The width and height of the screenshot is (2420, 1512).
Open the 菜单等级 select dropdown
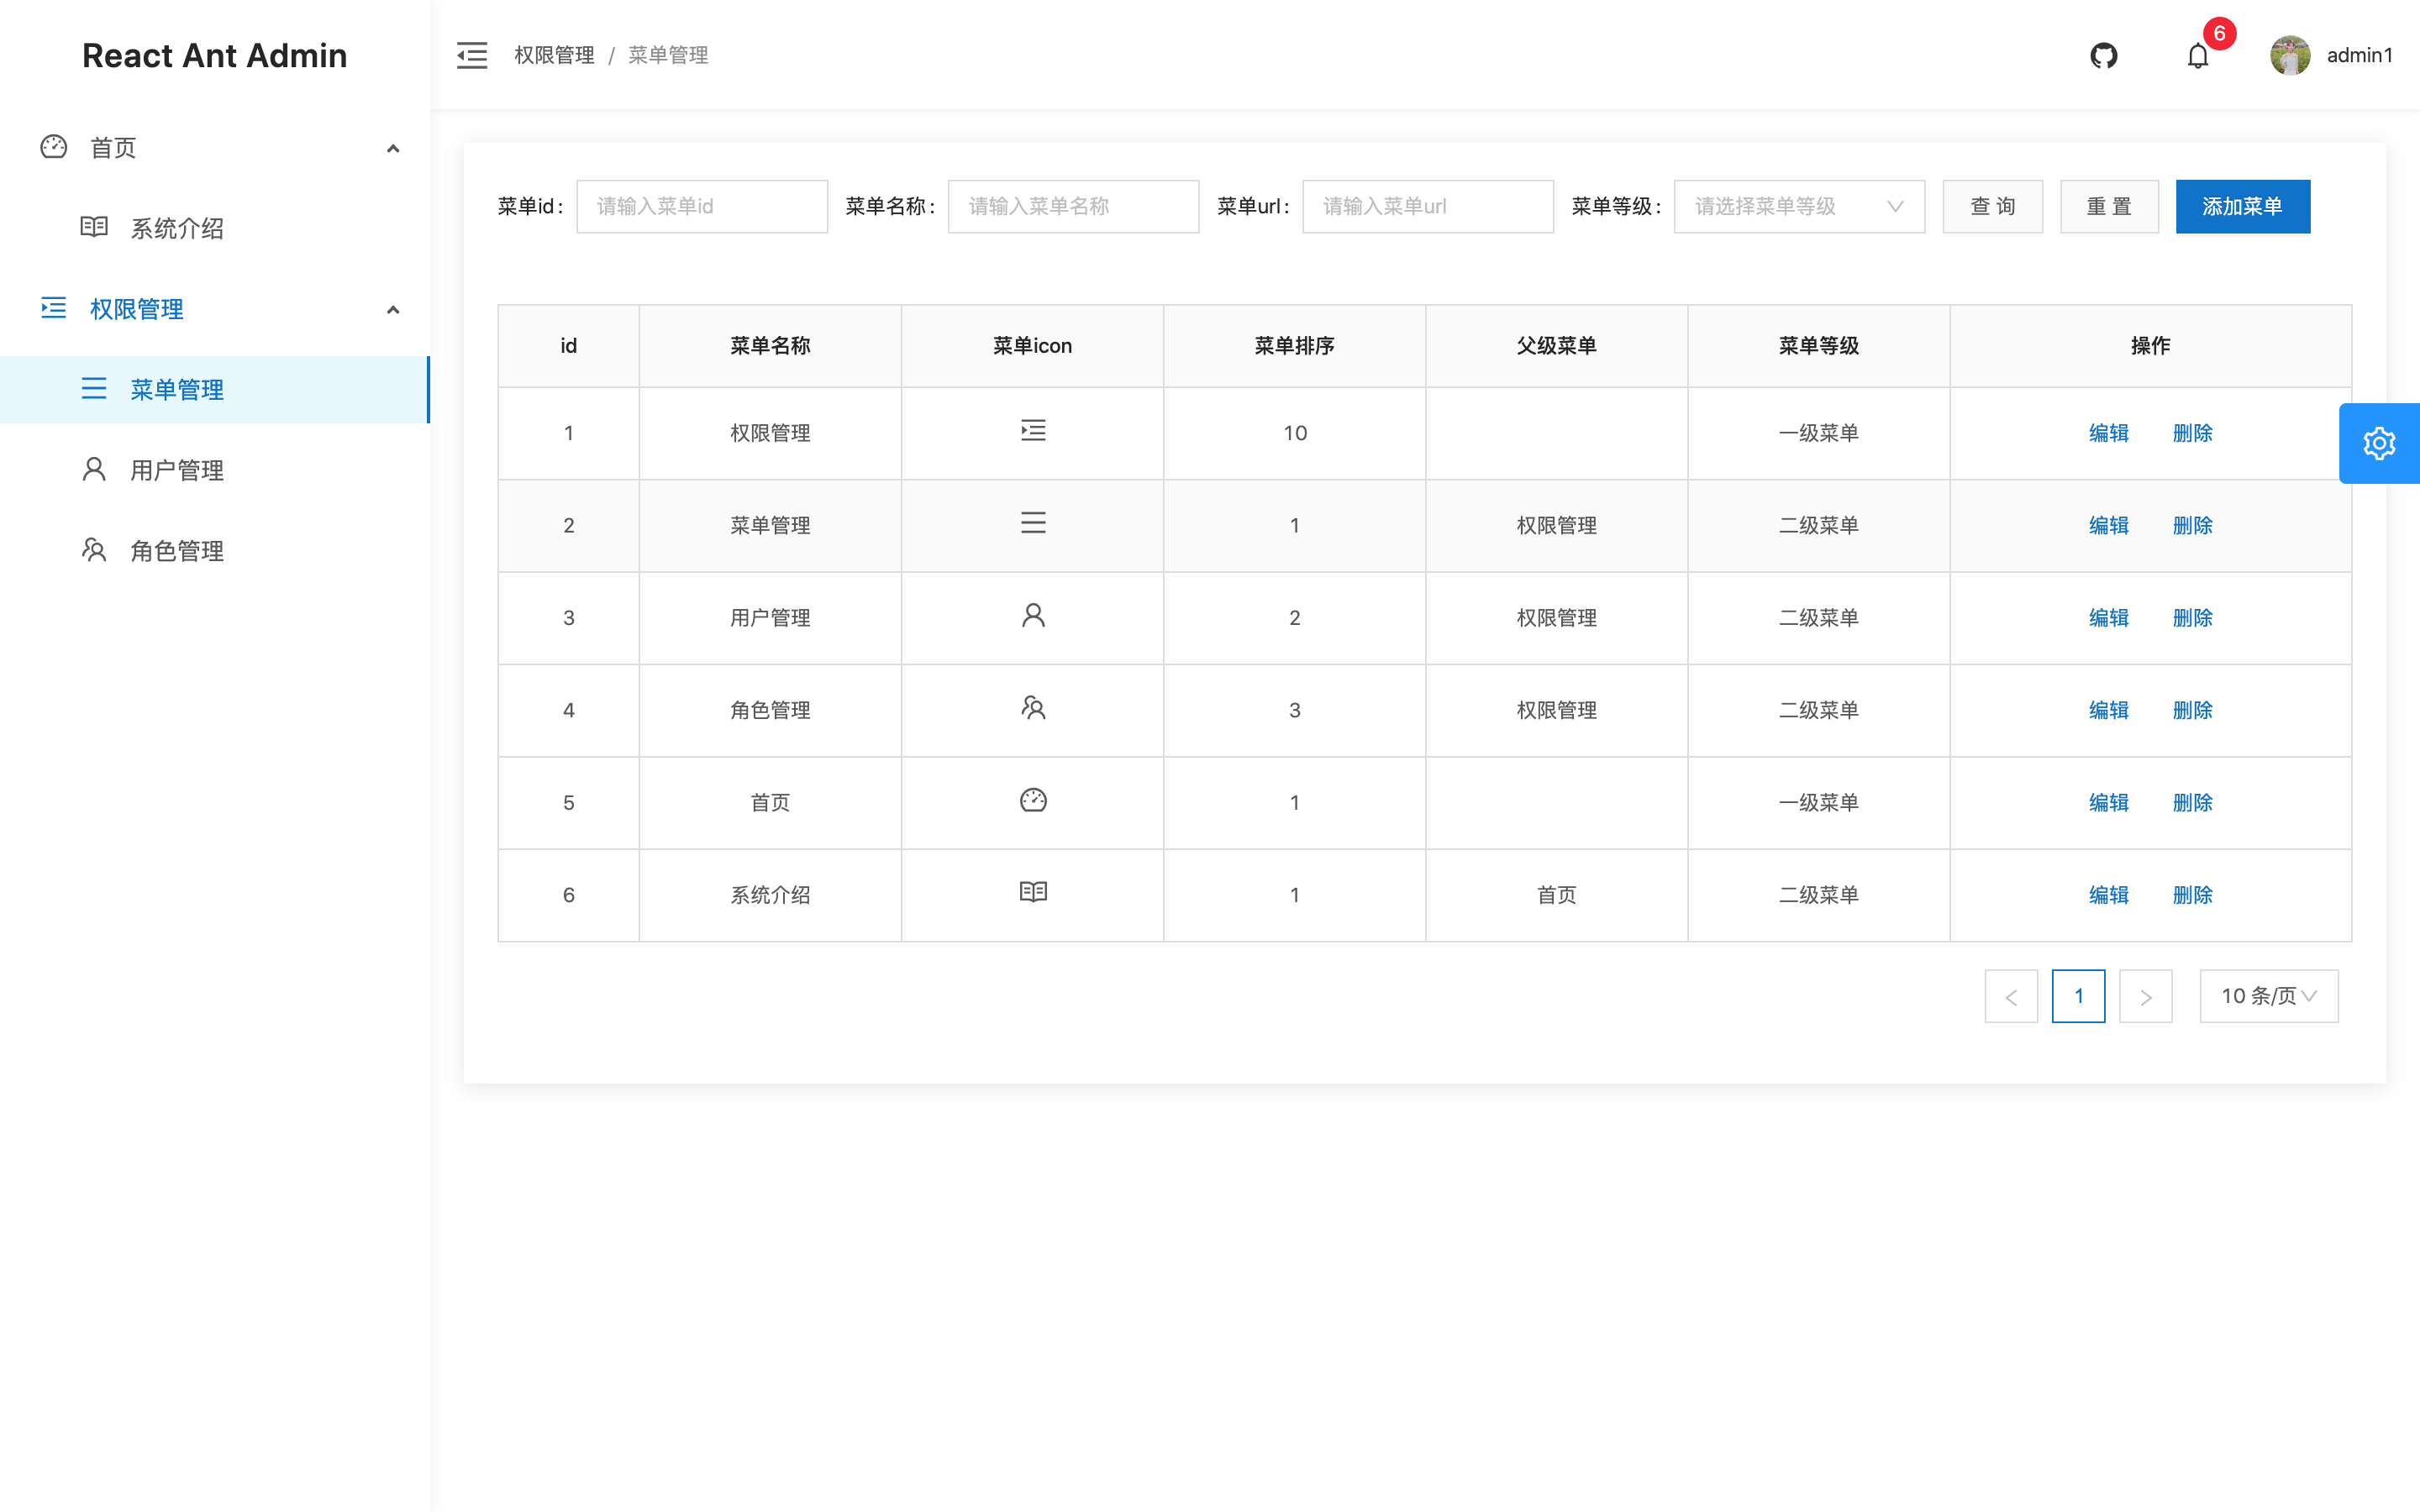[1798, 206]
